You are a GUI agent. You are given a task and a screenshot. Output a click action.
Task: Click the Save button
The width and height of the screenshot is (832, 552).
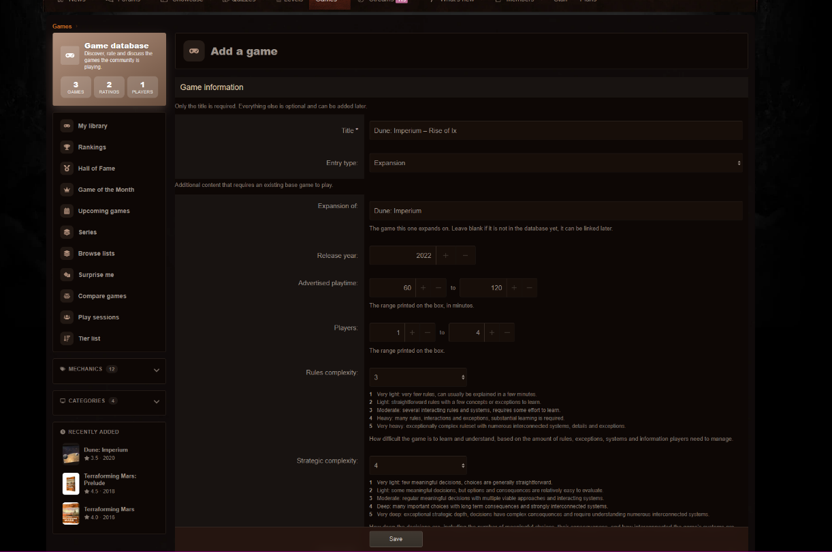[396, 539]
